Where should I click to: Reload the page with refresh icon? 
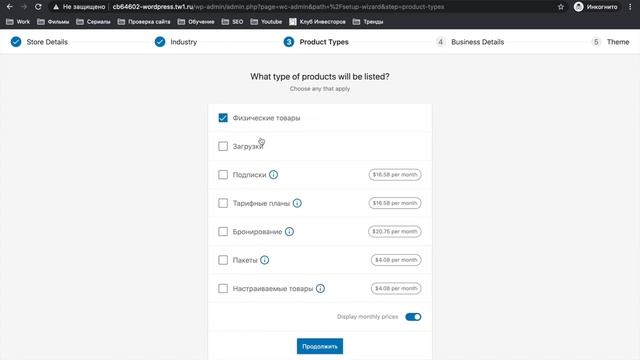pyautogui.click(x=38, y=7)
